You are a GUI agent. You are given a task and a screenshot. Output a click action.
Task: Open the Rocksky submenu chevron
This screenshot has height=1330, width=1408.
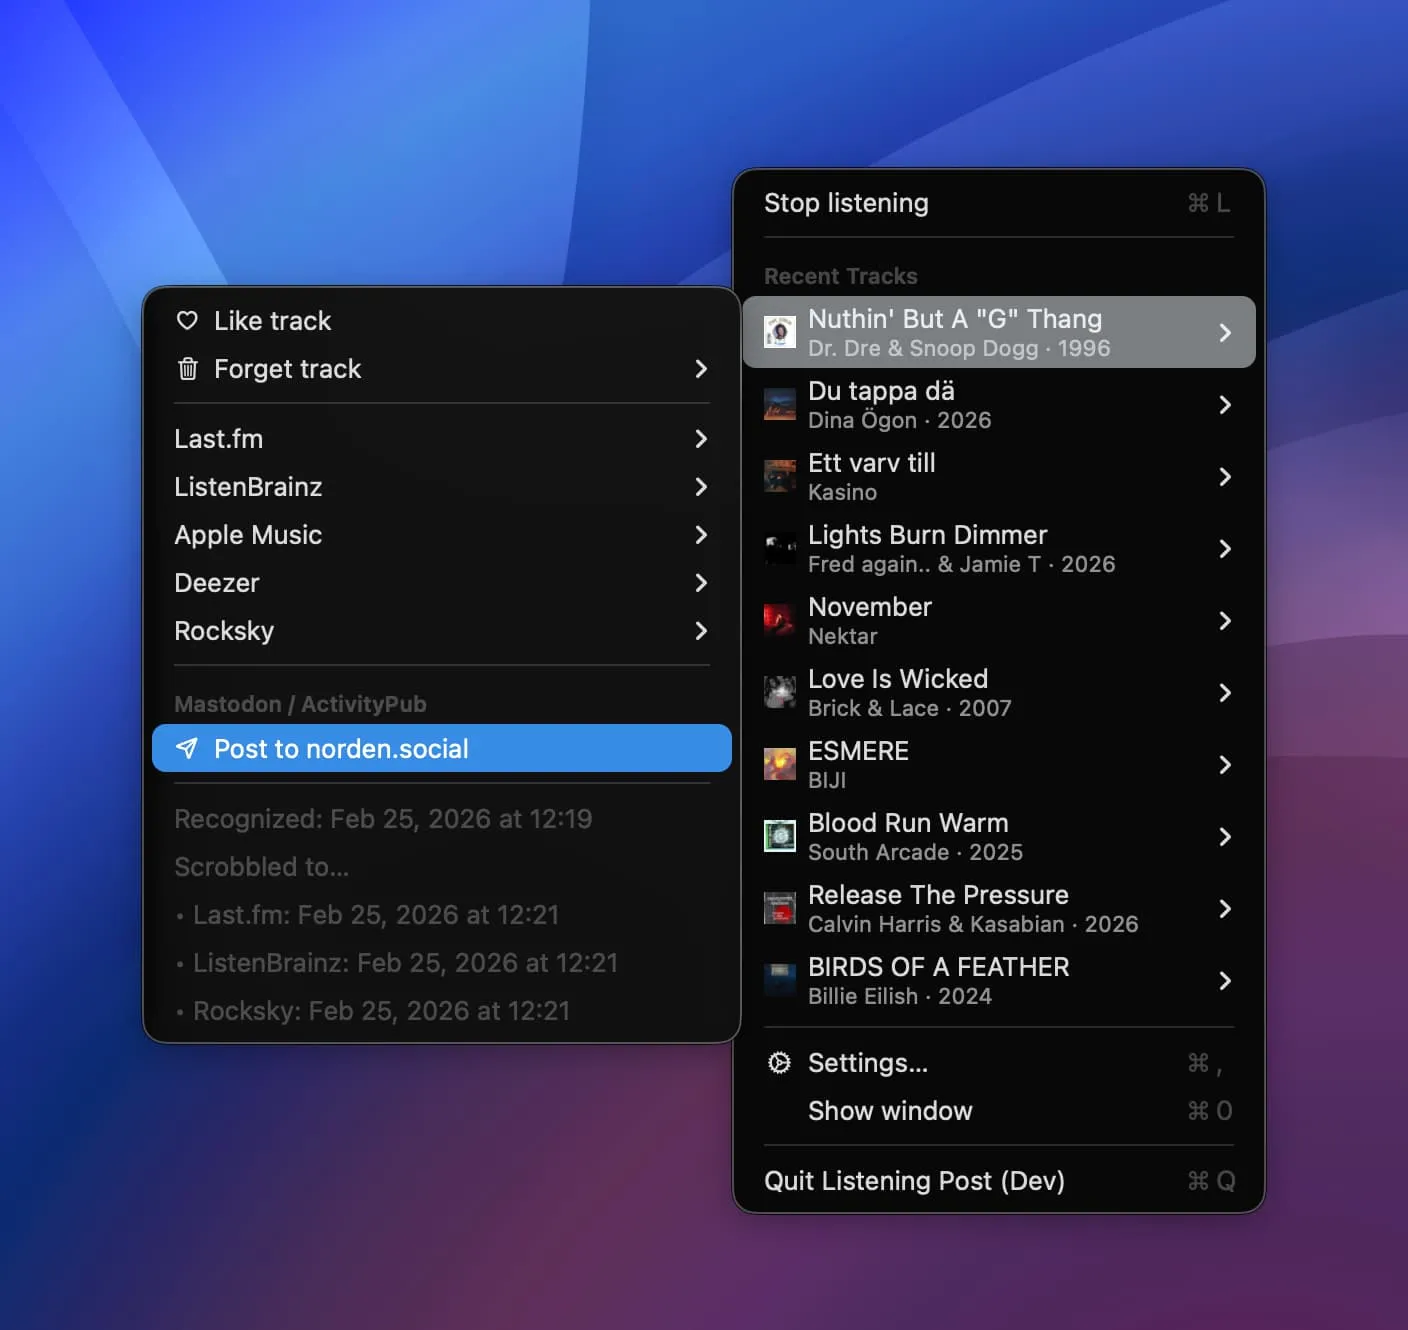click(x=701, y=631)
